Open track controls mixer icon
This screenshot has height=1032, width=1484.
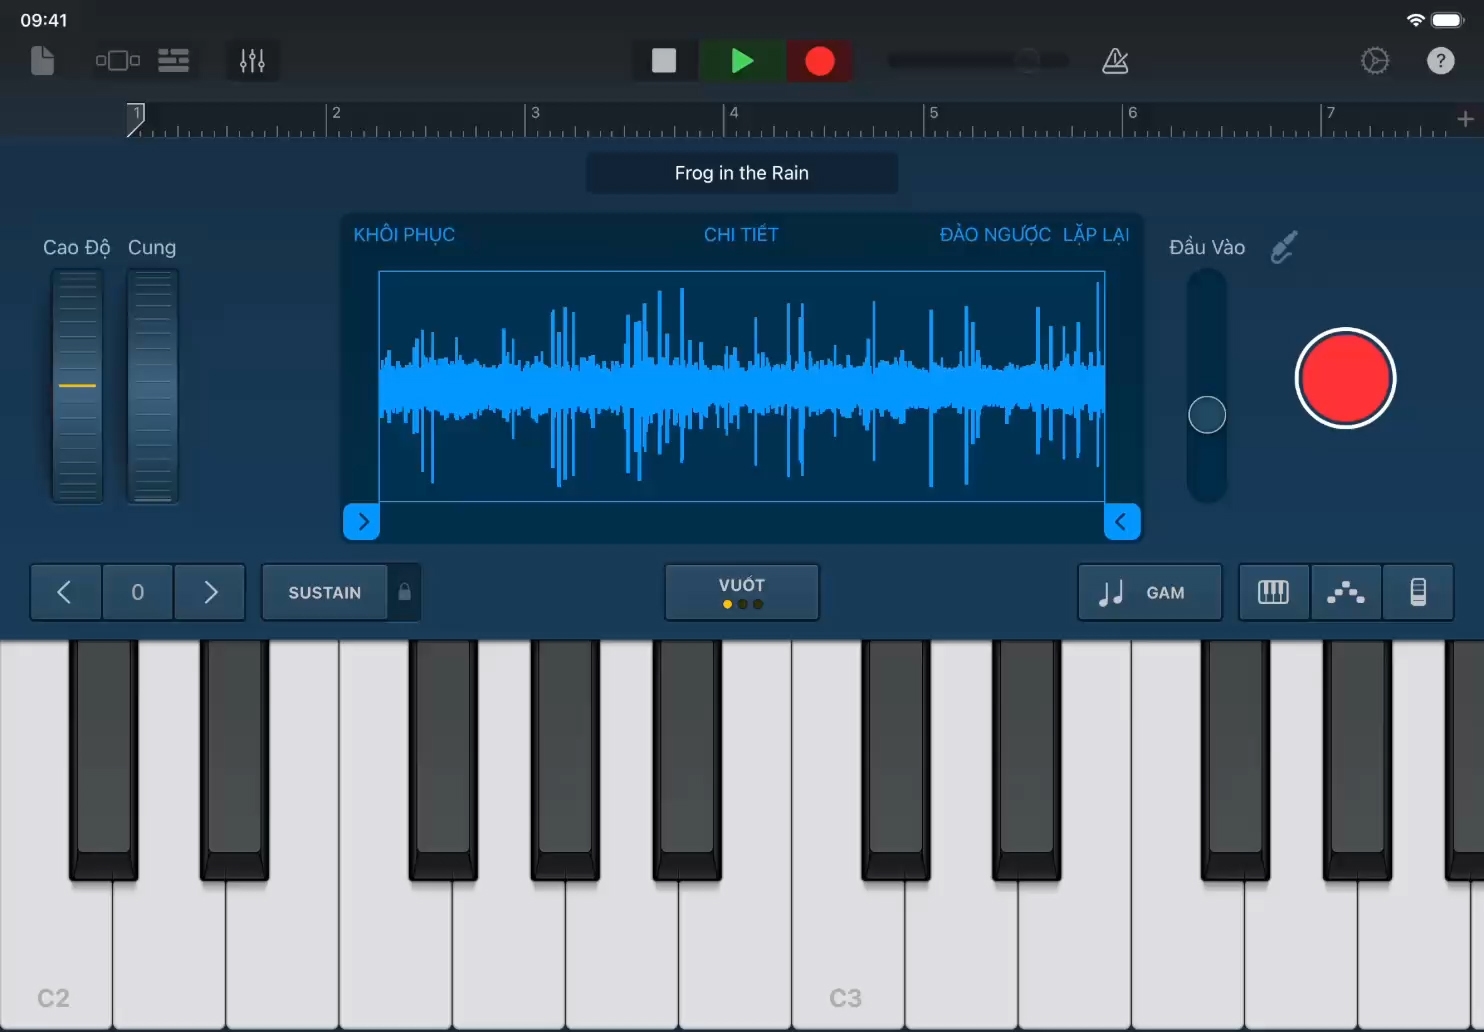click(252, 61)
